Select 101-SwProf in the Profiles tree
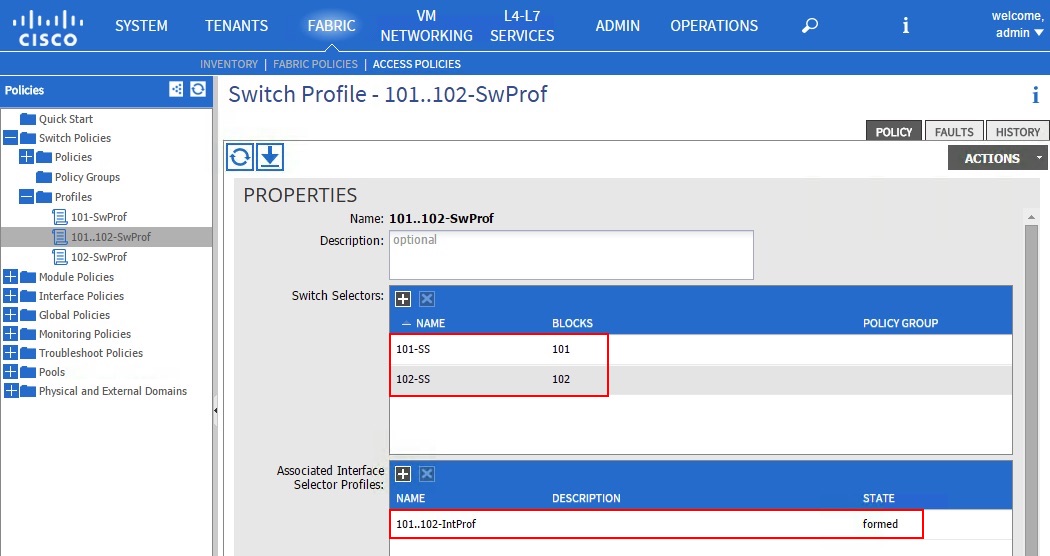This screenshot has width=1050, height=556. pos(98,217)
